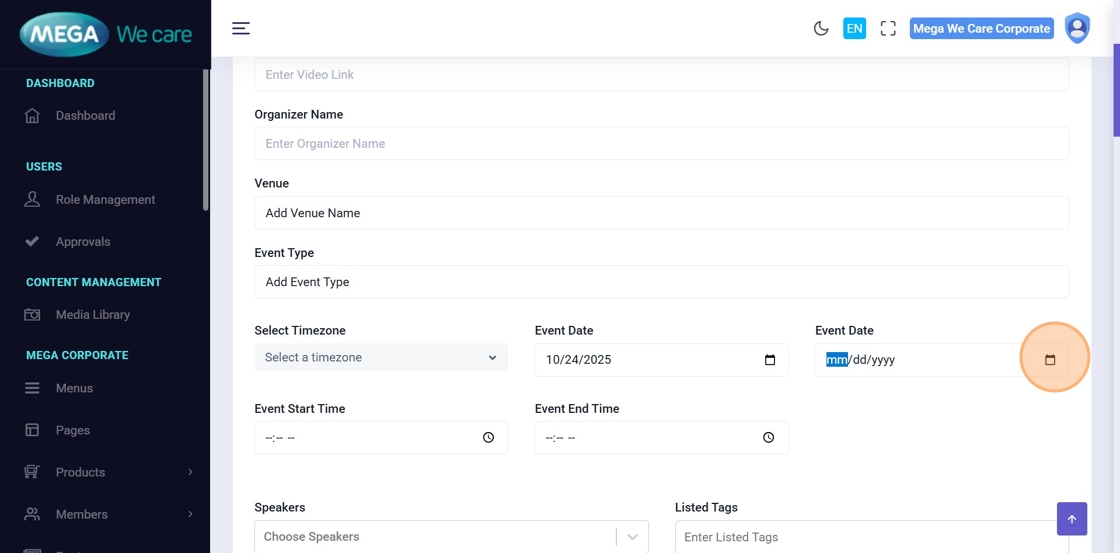This screenshot has height=553, width=1120.
Task: Focus the Organizer Name input field
Action: (x=661, y=144)
